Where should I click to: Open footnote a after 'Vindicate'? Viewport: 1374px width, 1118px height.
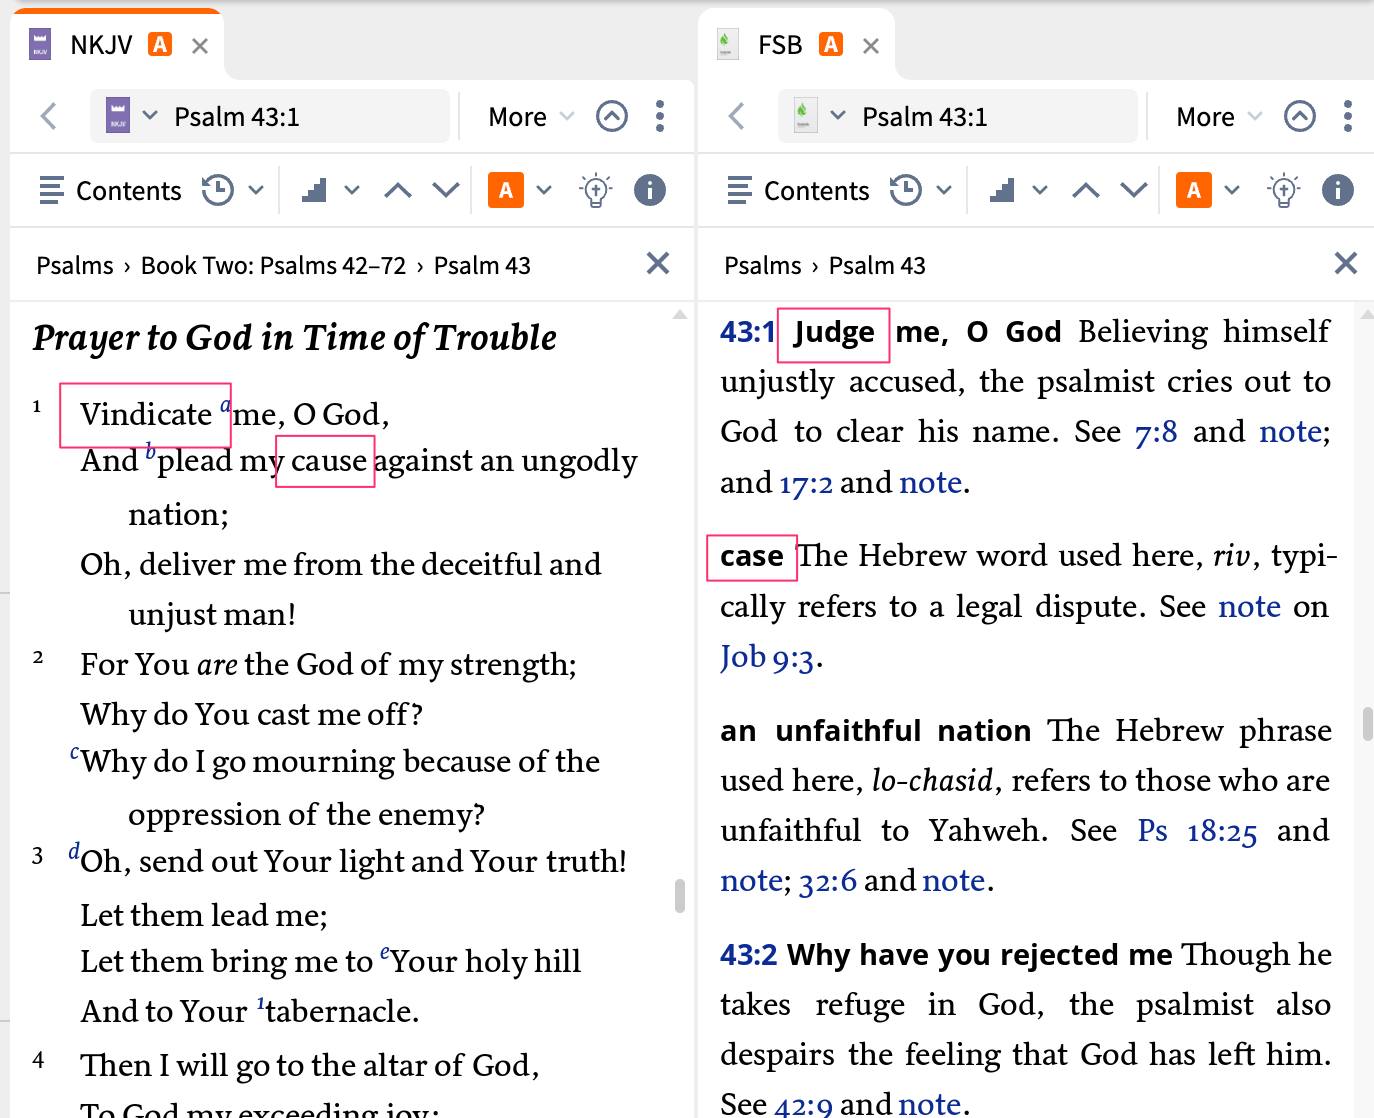(226, 406)
